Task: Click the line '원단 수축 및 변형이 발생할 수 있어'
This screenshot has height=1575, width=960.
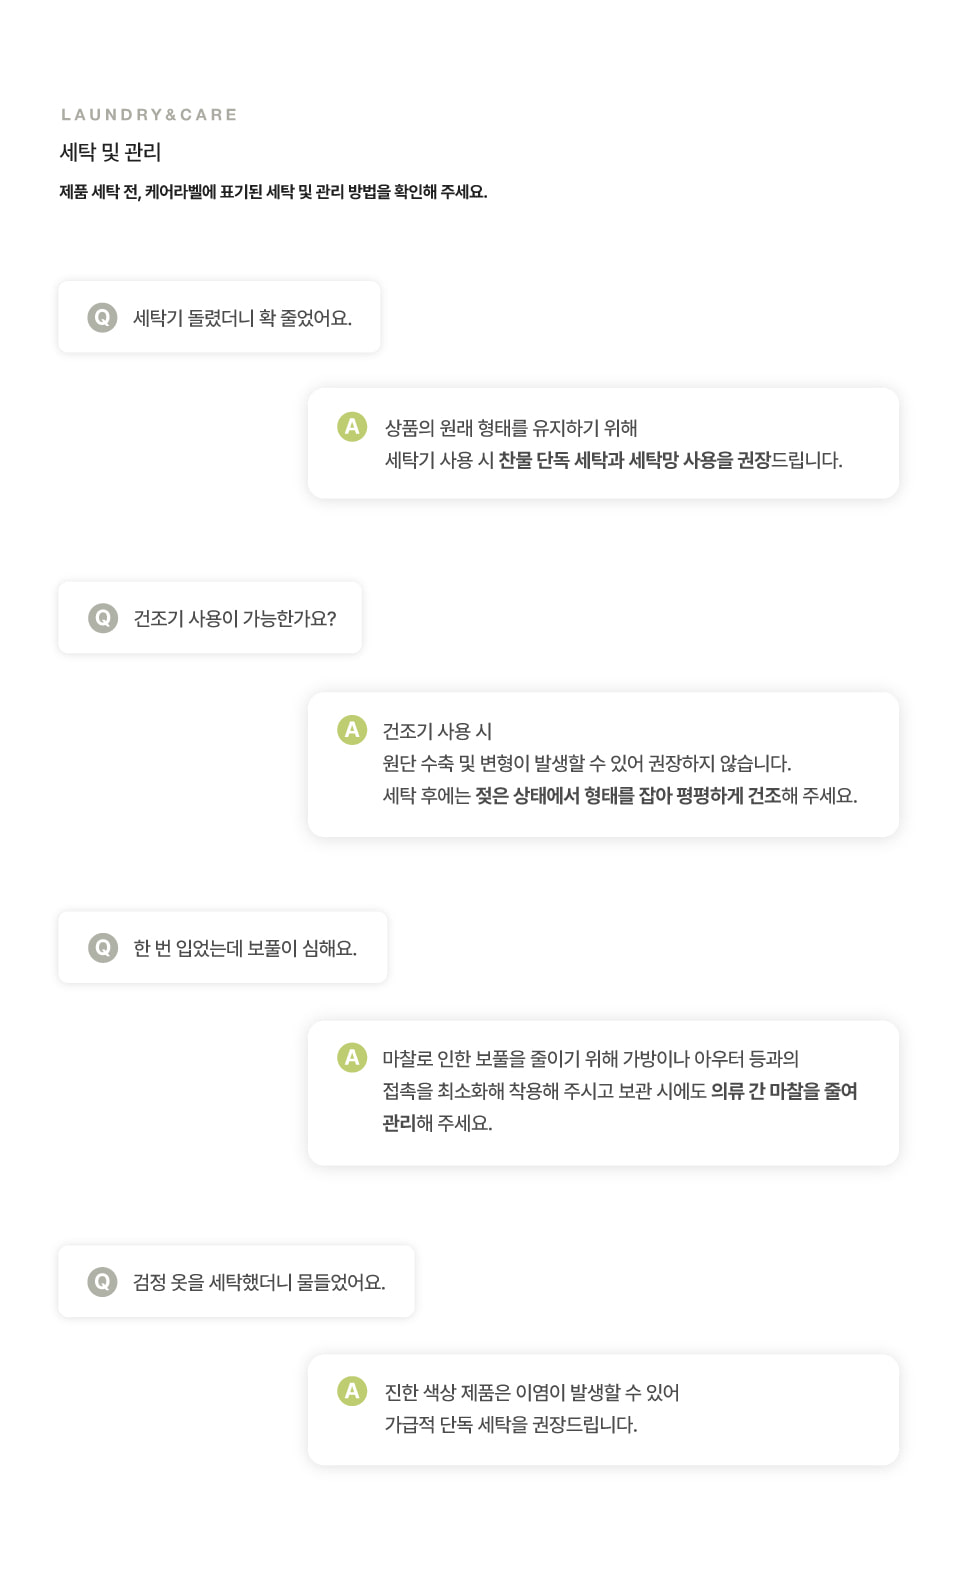Action: click(513, 764)
